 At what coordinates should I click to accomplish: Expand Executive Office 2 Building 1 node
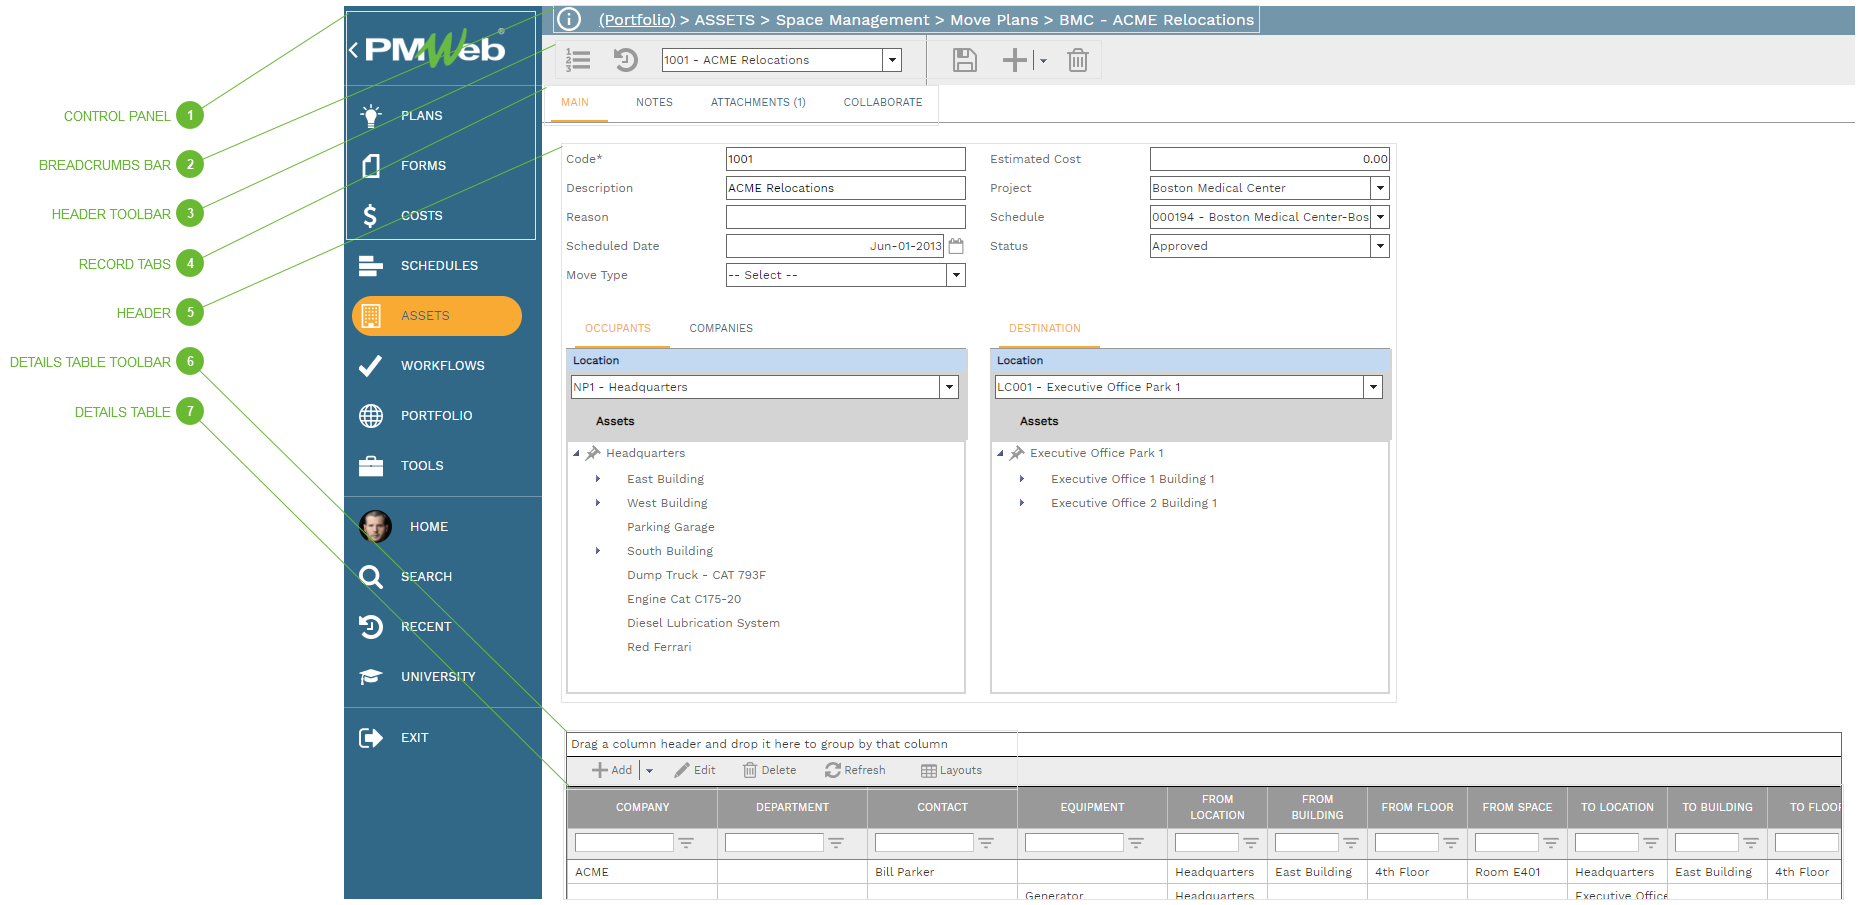click(x=1022, y=503)
